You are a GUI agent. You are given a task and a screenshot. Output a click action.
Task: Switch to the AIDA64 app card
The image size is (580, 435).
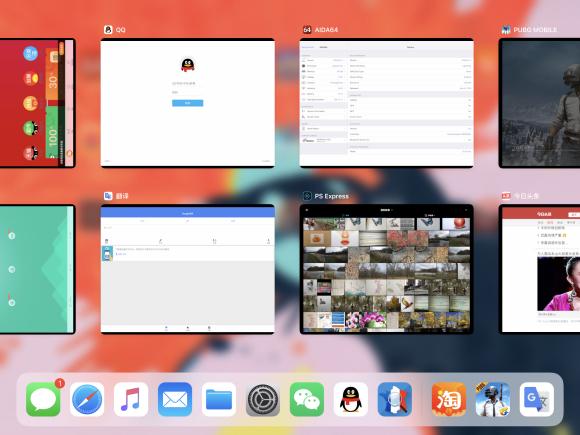[387, 103]
